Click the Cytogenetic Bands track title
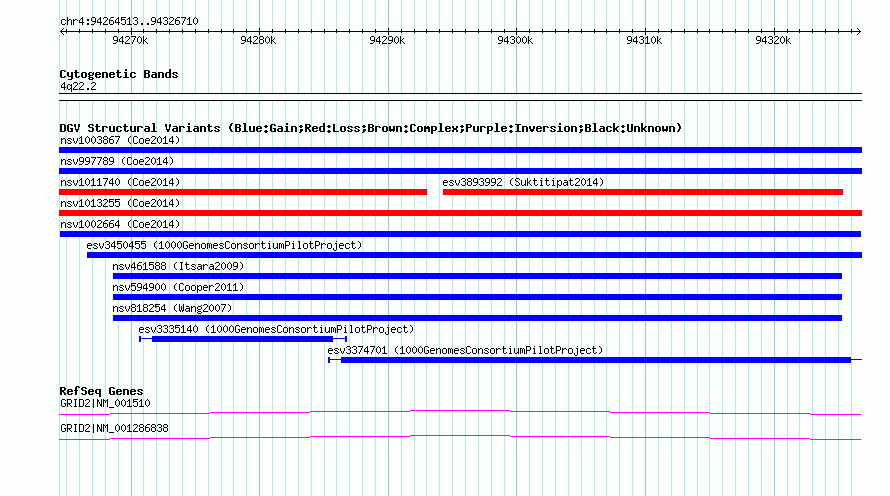The height and width of the screenshot is (496, 890). [119, 74]
